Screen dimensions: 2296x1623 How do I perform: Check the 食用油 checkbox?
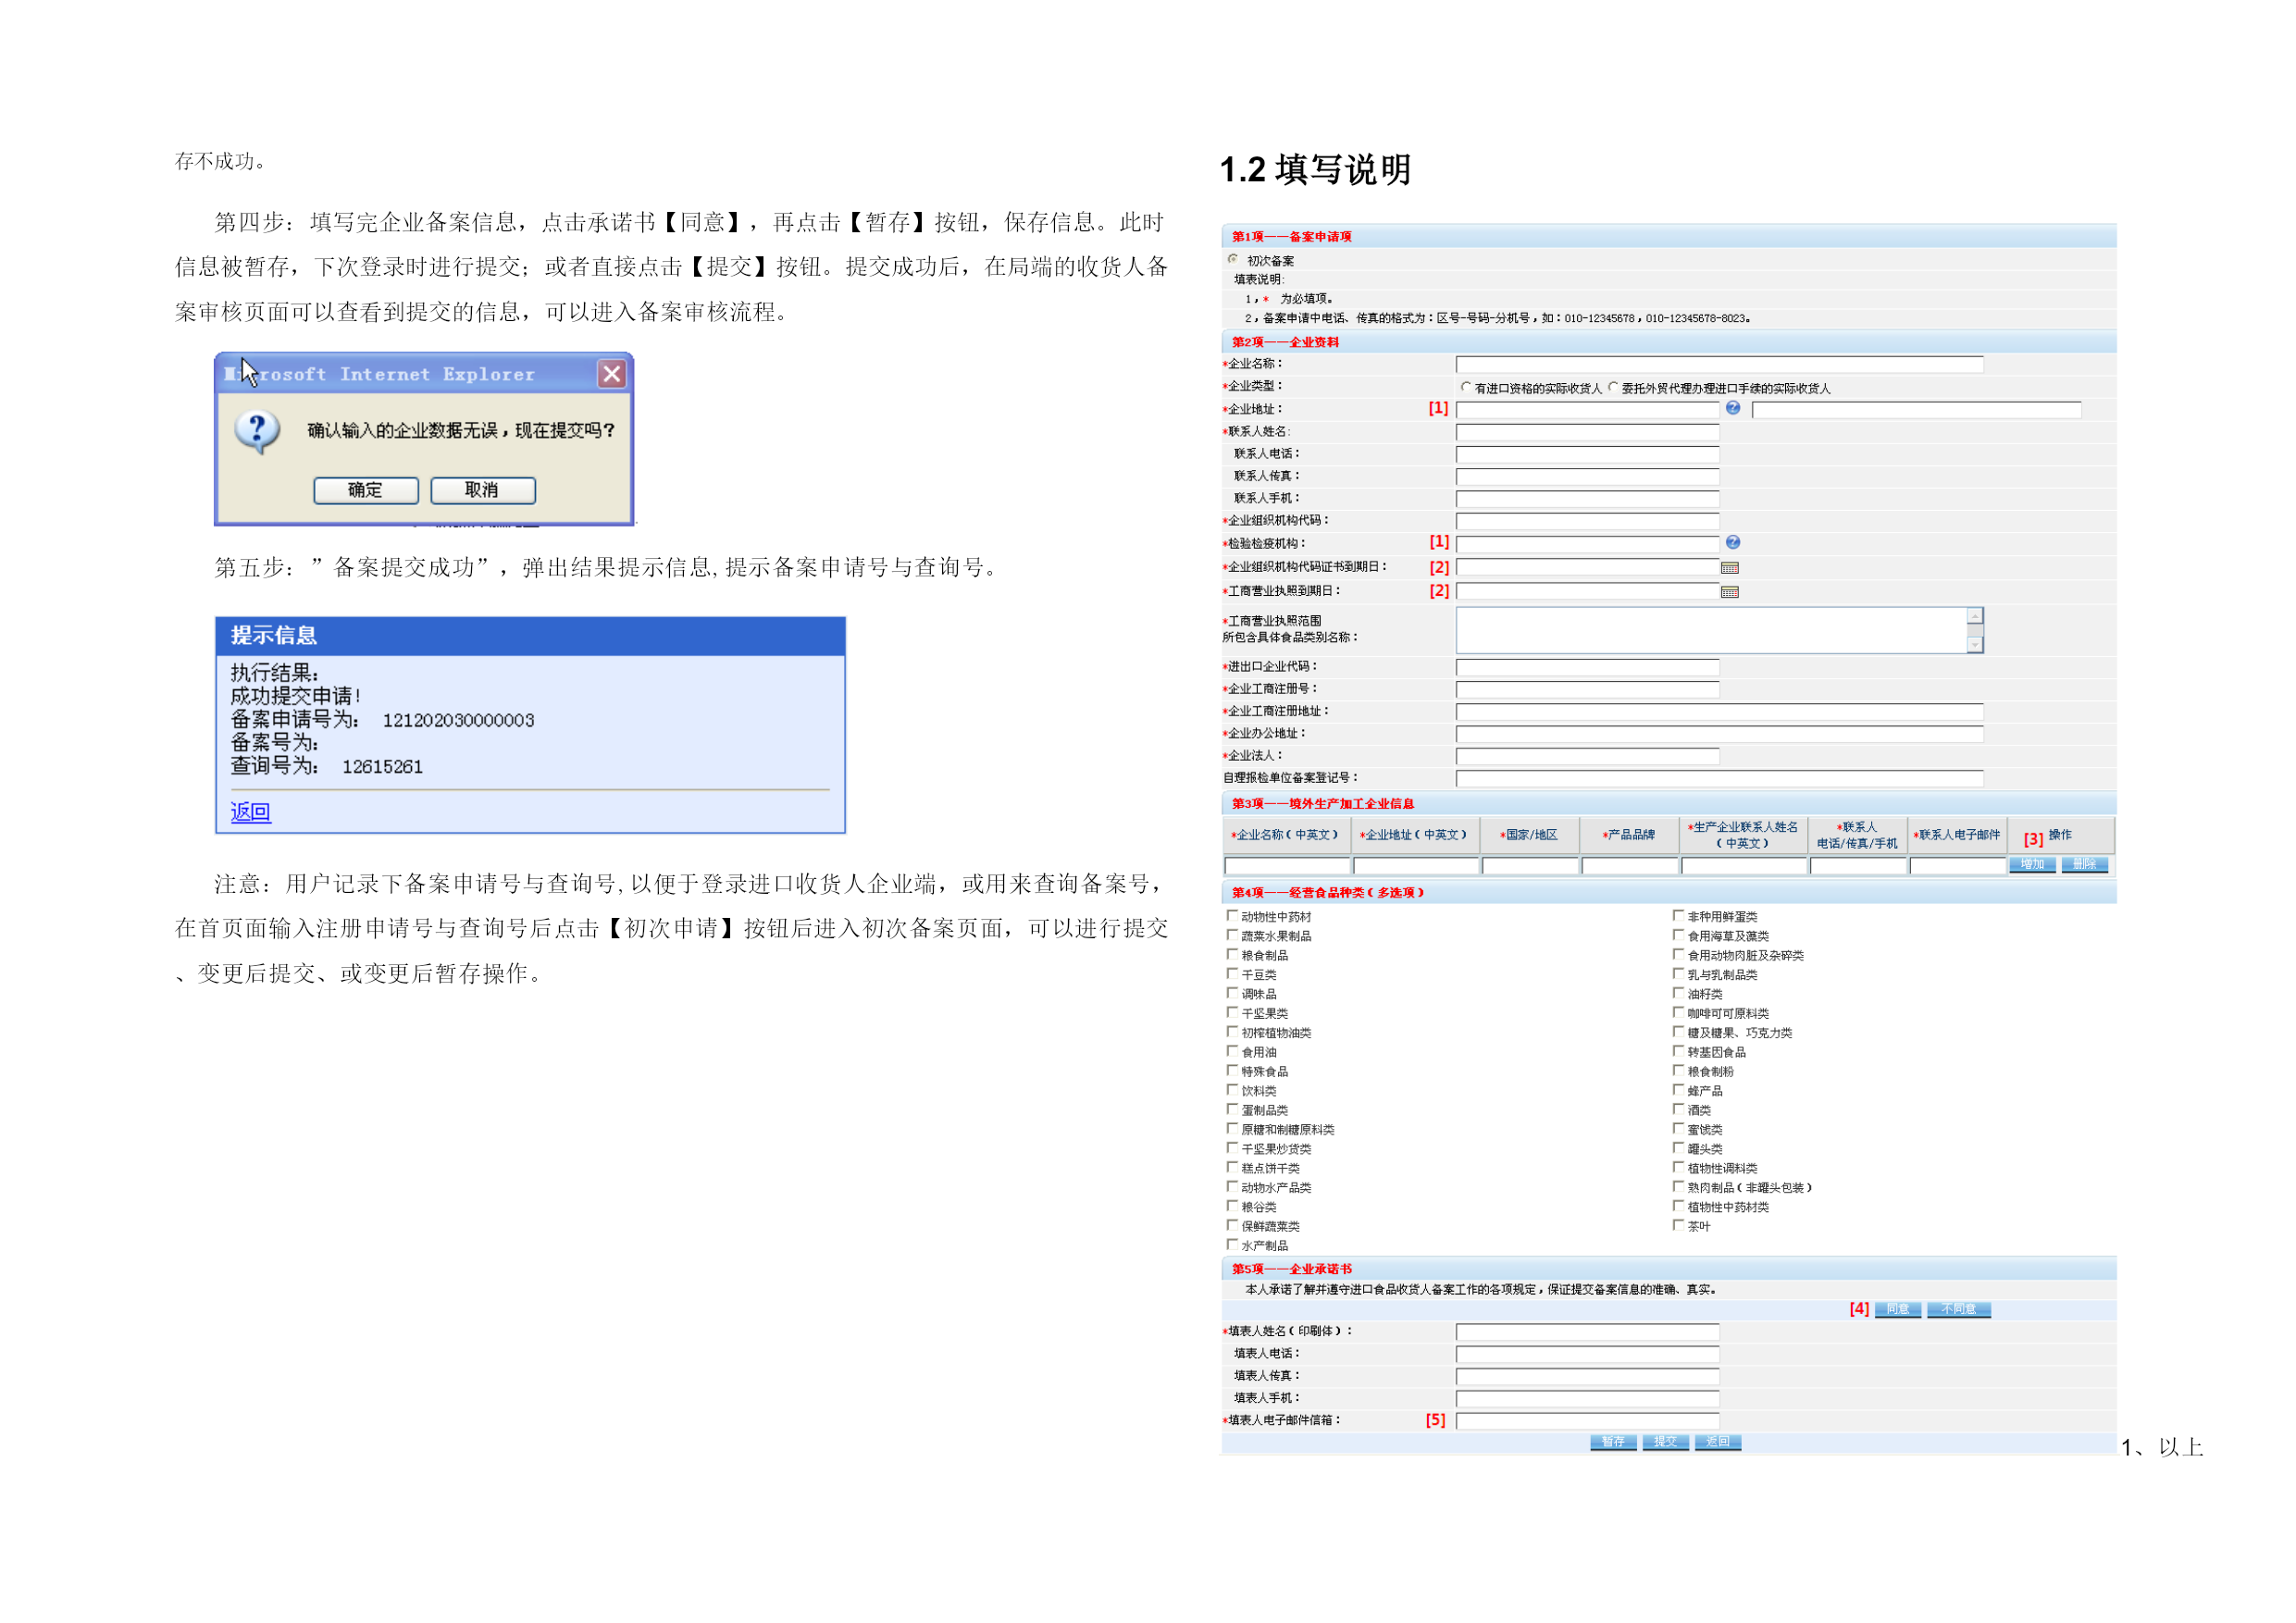[x=1232, y=1051]
